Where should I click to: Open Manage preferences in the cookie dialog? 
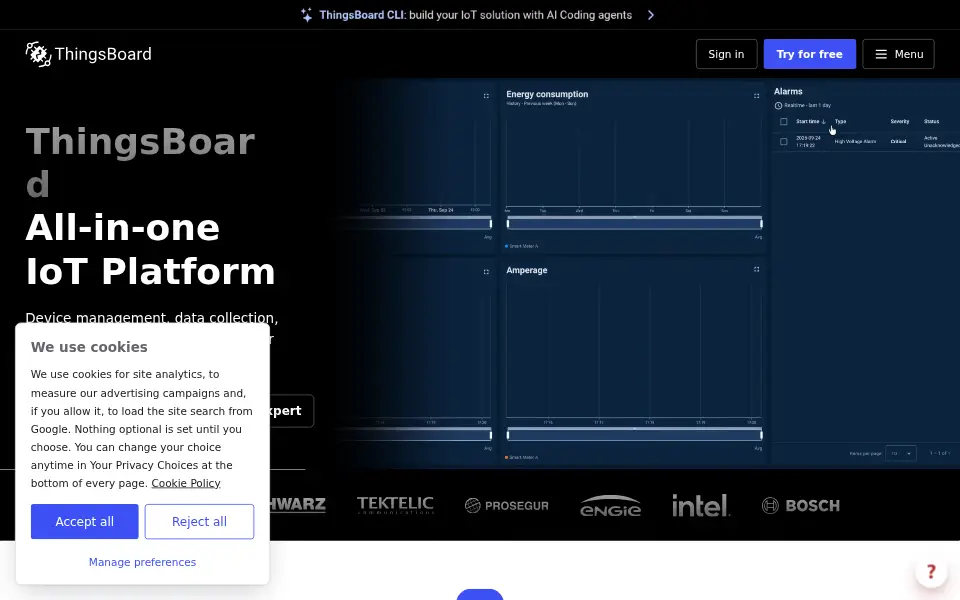pos(143,562)
